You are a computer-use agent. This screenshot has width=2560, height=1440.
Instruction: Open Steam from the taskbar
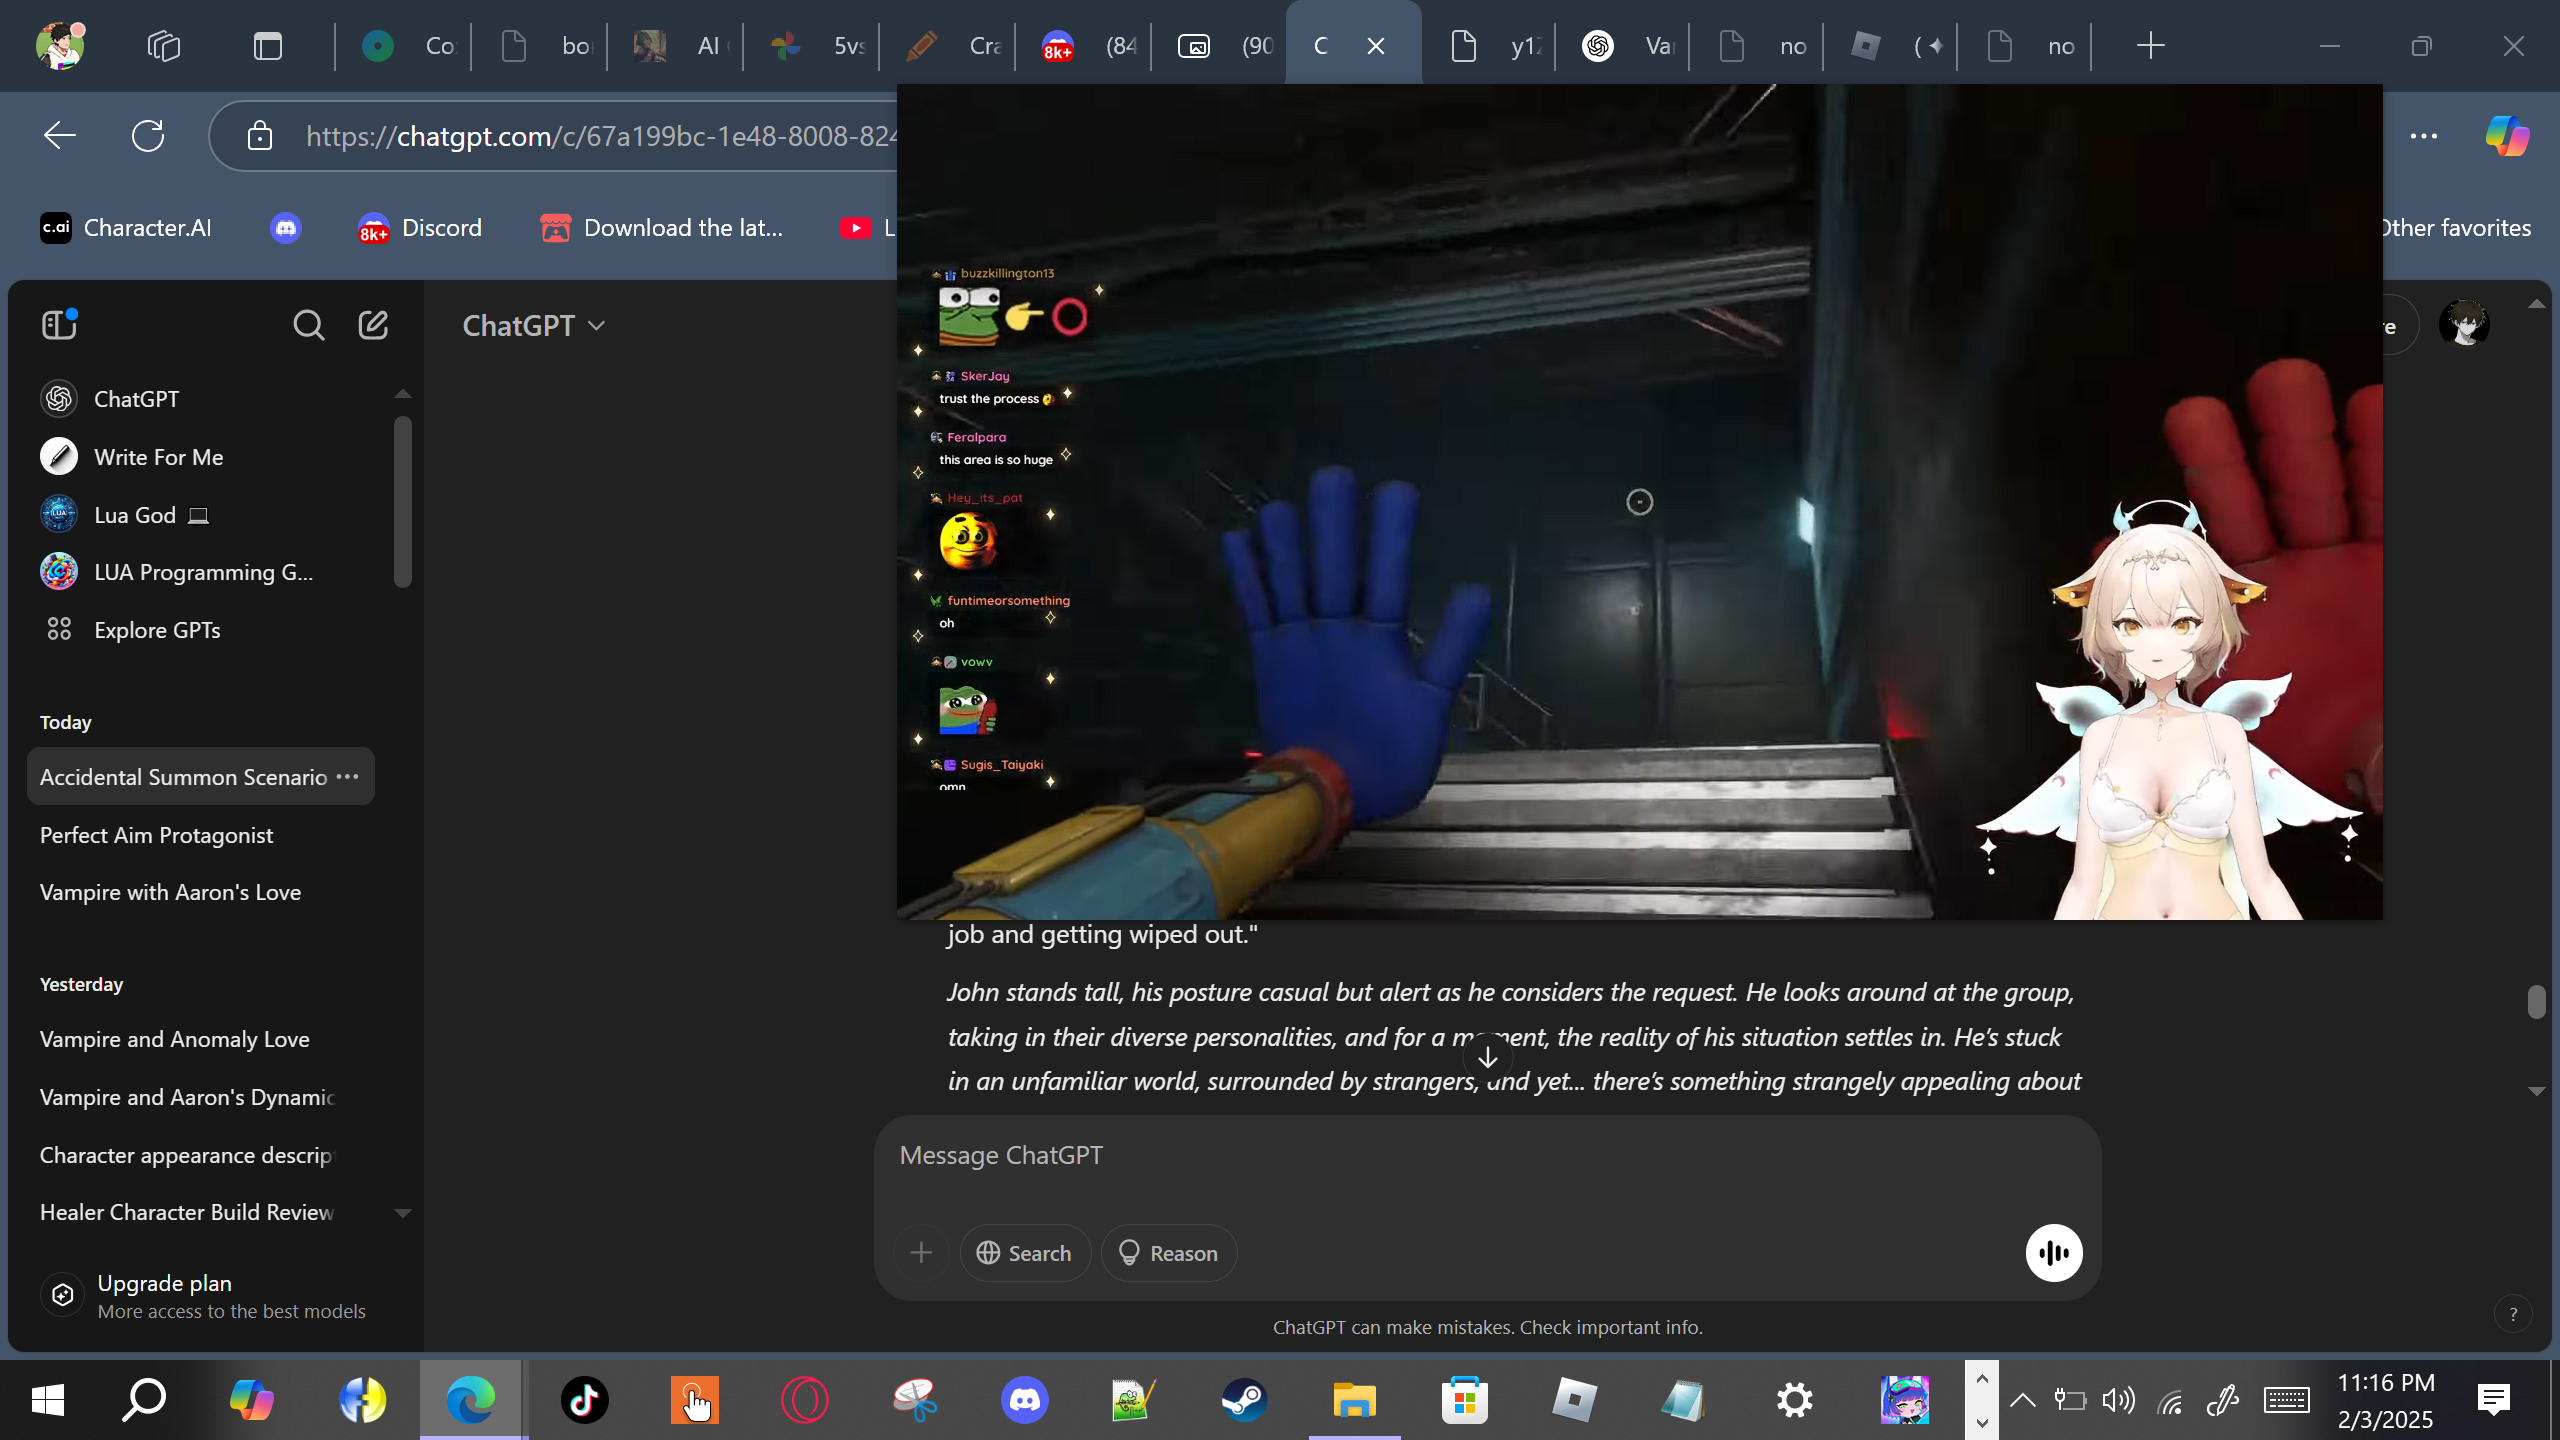click(x=1245, y=1400)
